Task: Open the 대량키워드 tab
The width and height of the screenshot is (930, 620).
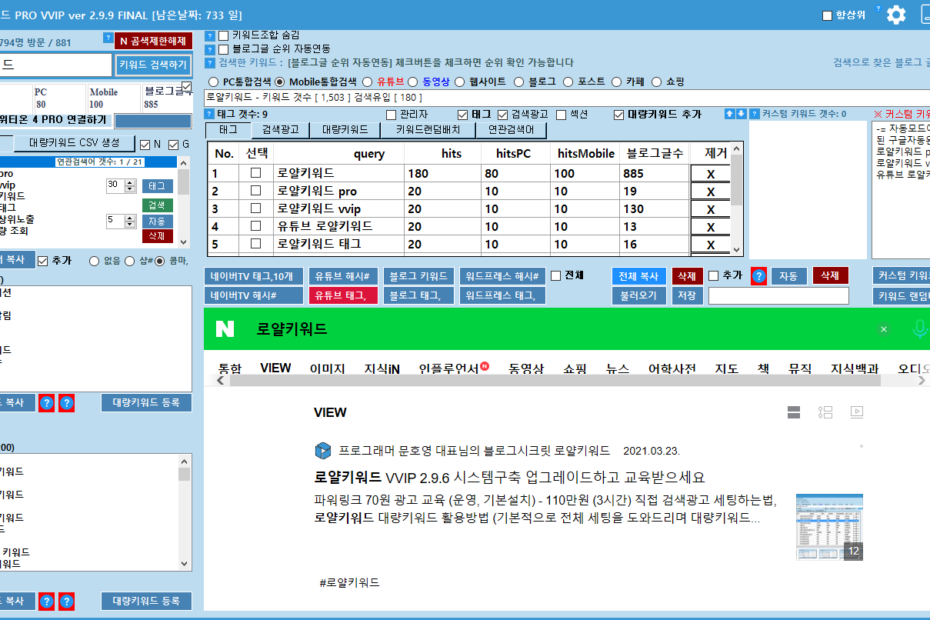Action: click(x=345, y=130)
